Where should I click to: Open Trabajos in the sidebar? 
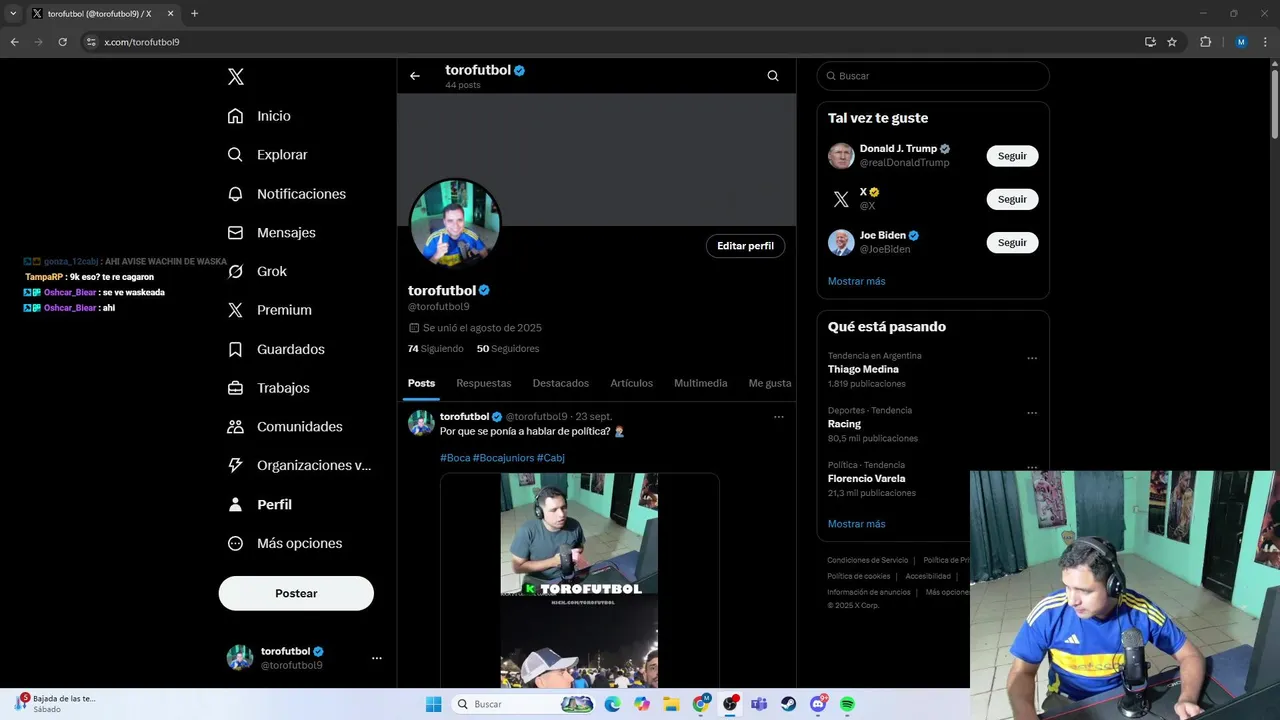coord(268,388)
